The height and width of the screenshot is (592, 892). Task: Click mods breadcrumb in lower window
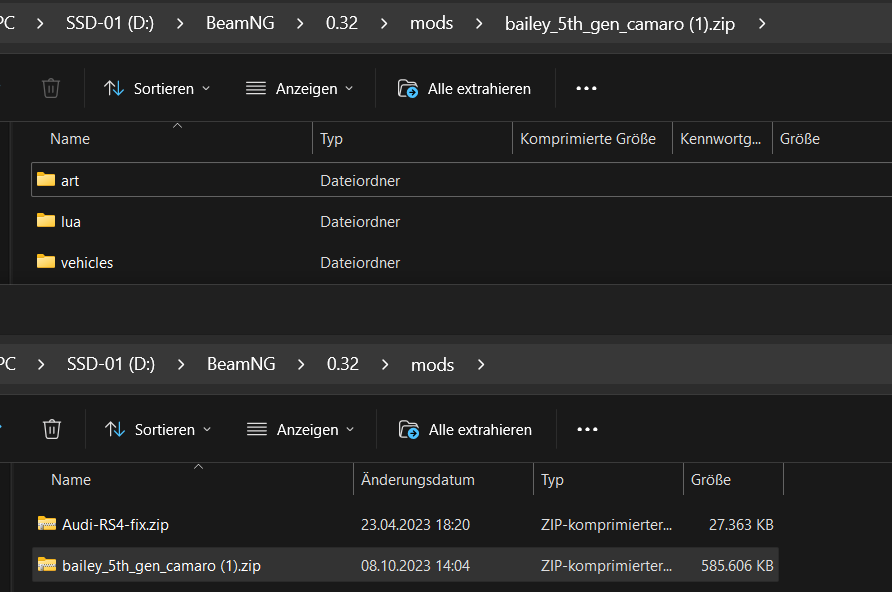tap(433, 364)
